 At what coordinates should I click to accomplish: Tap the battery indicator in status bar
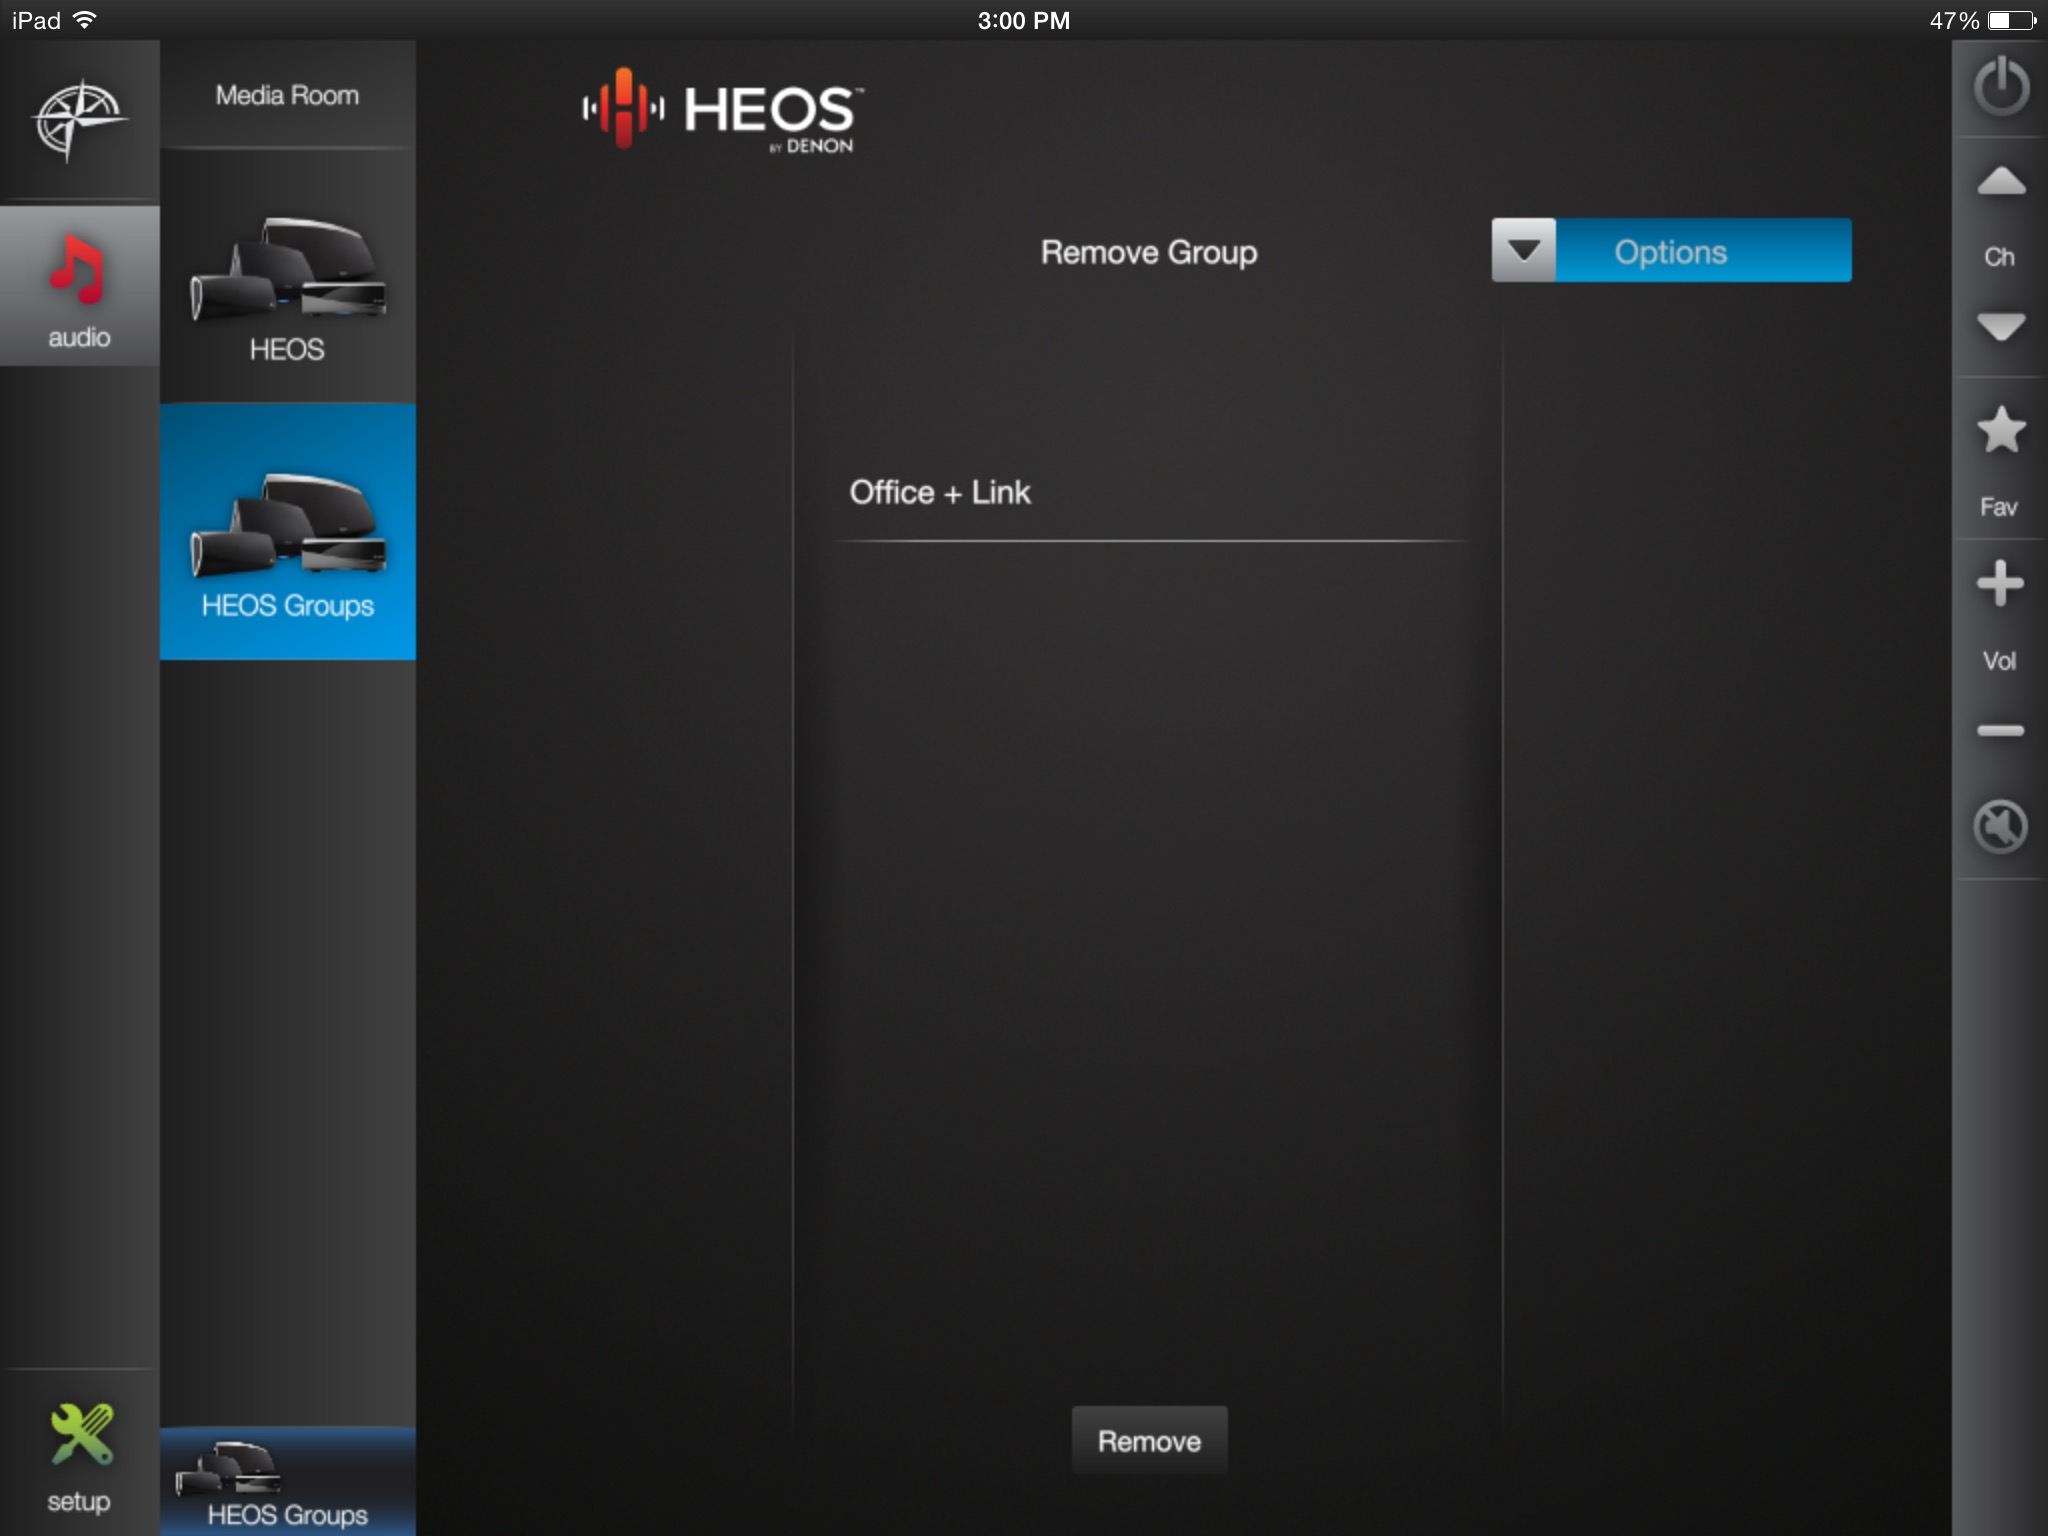(x=2012, y=20)
